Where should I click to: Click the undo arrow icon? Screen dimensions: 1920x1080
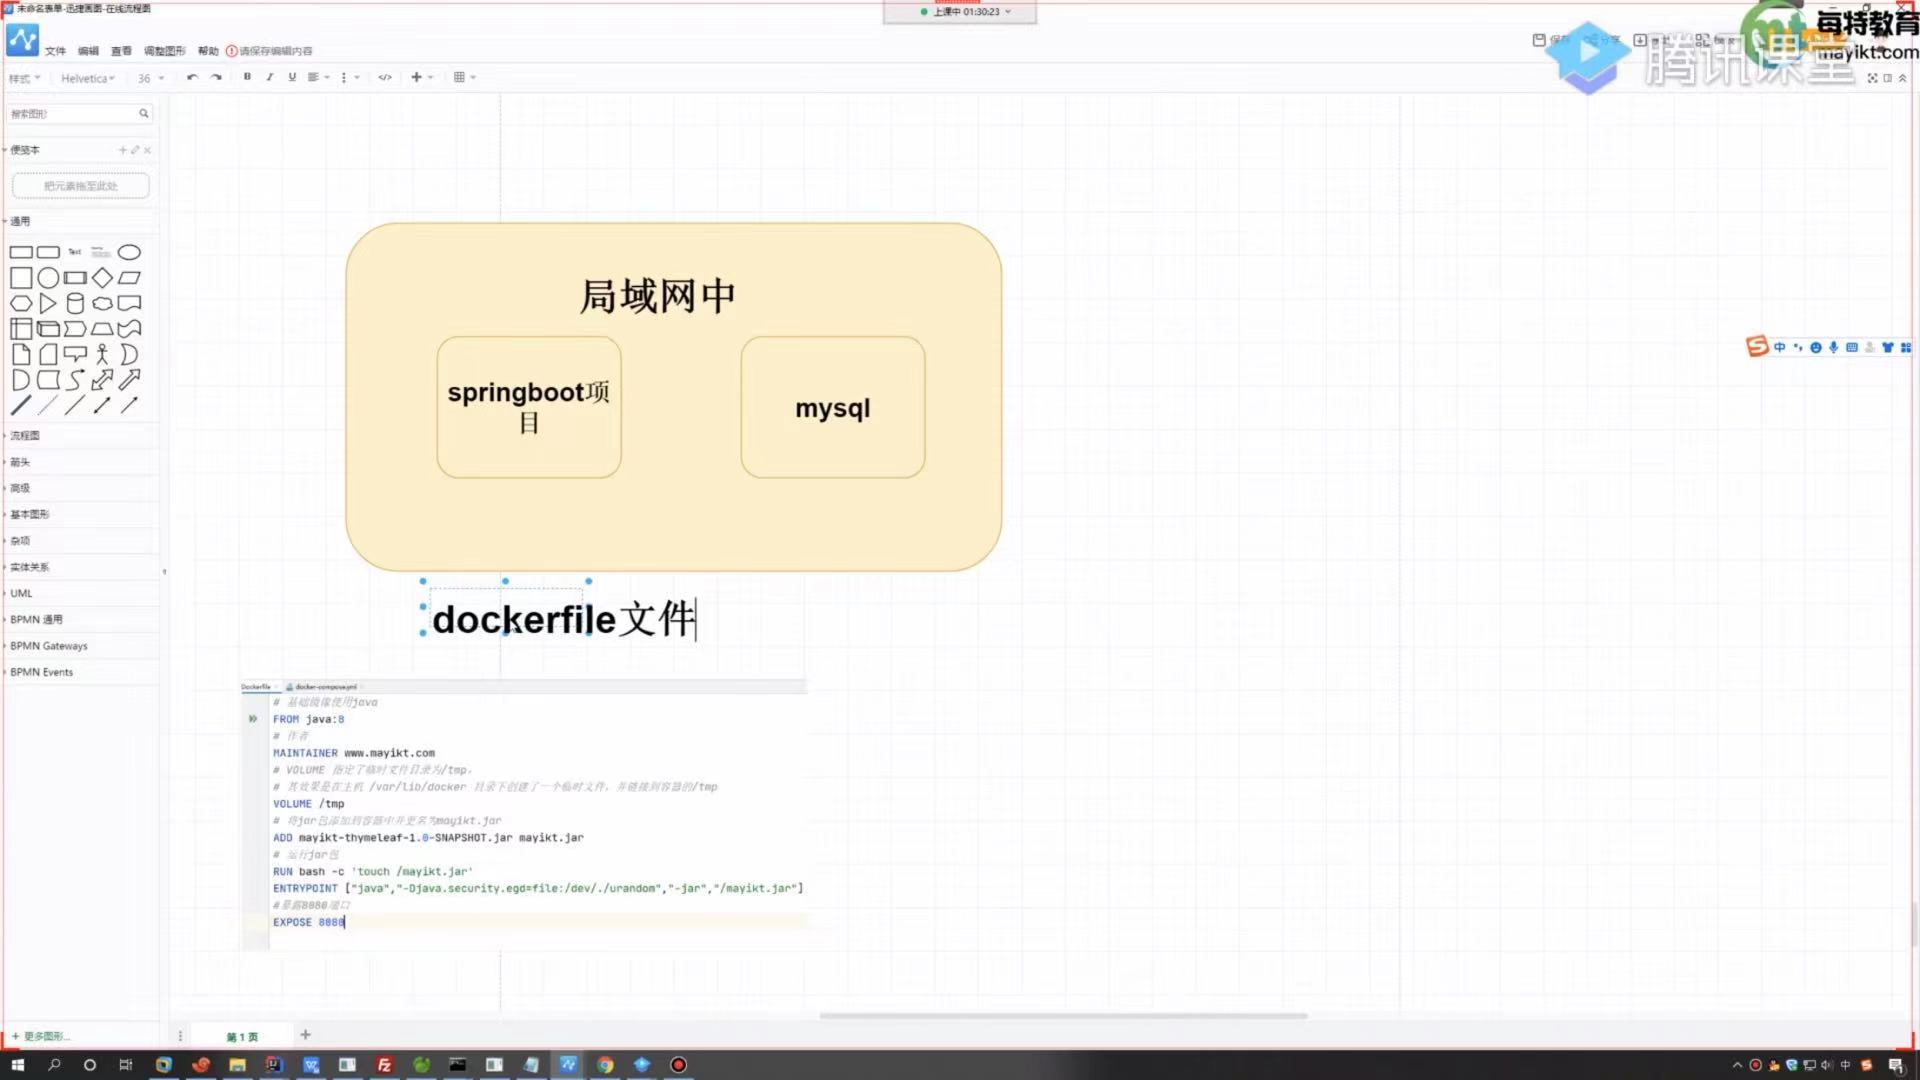[x=192, y=77]
